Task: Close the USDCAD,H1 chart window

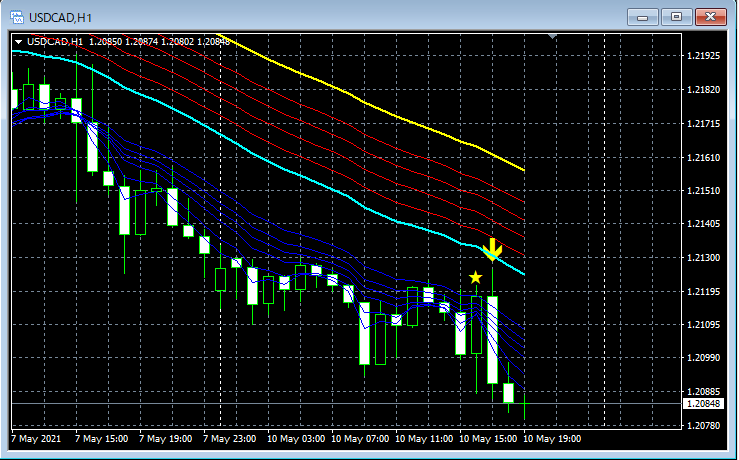Action: (710, 17)
